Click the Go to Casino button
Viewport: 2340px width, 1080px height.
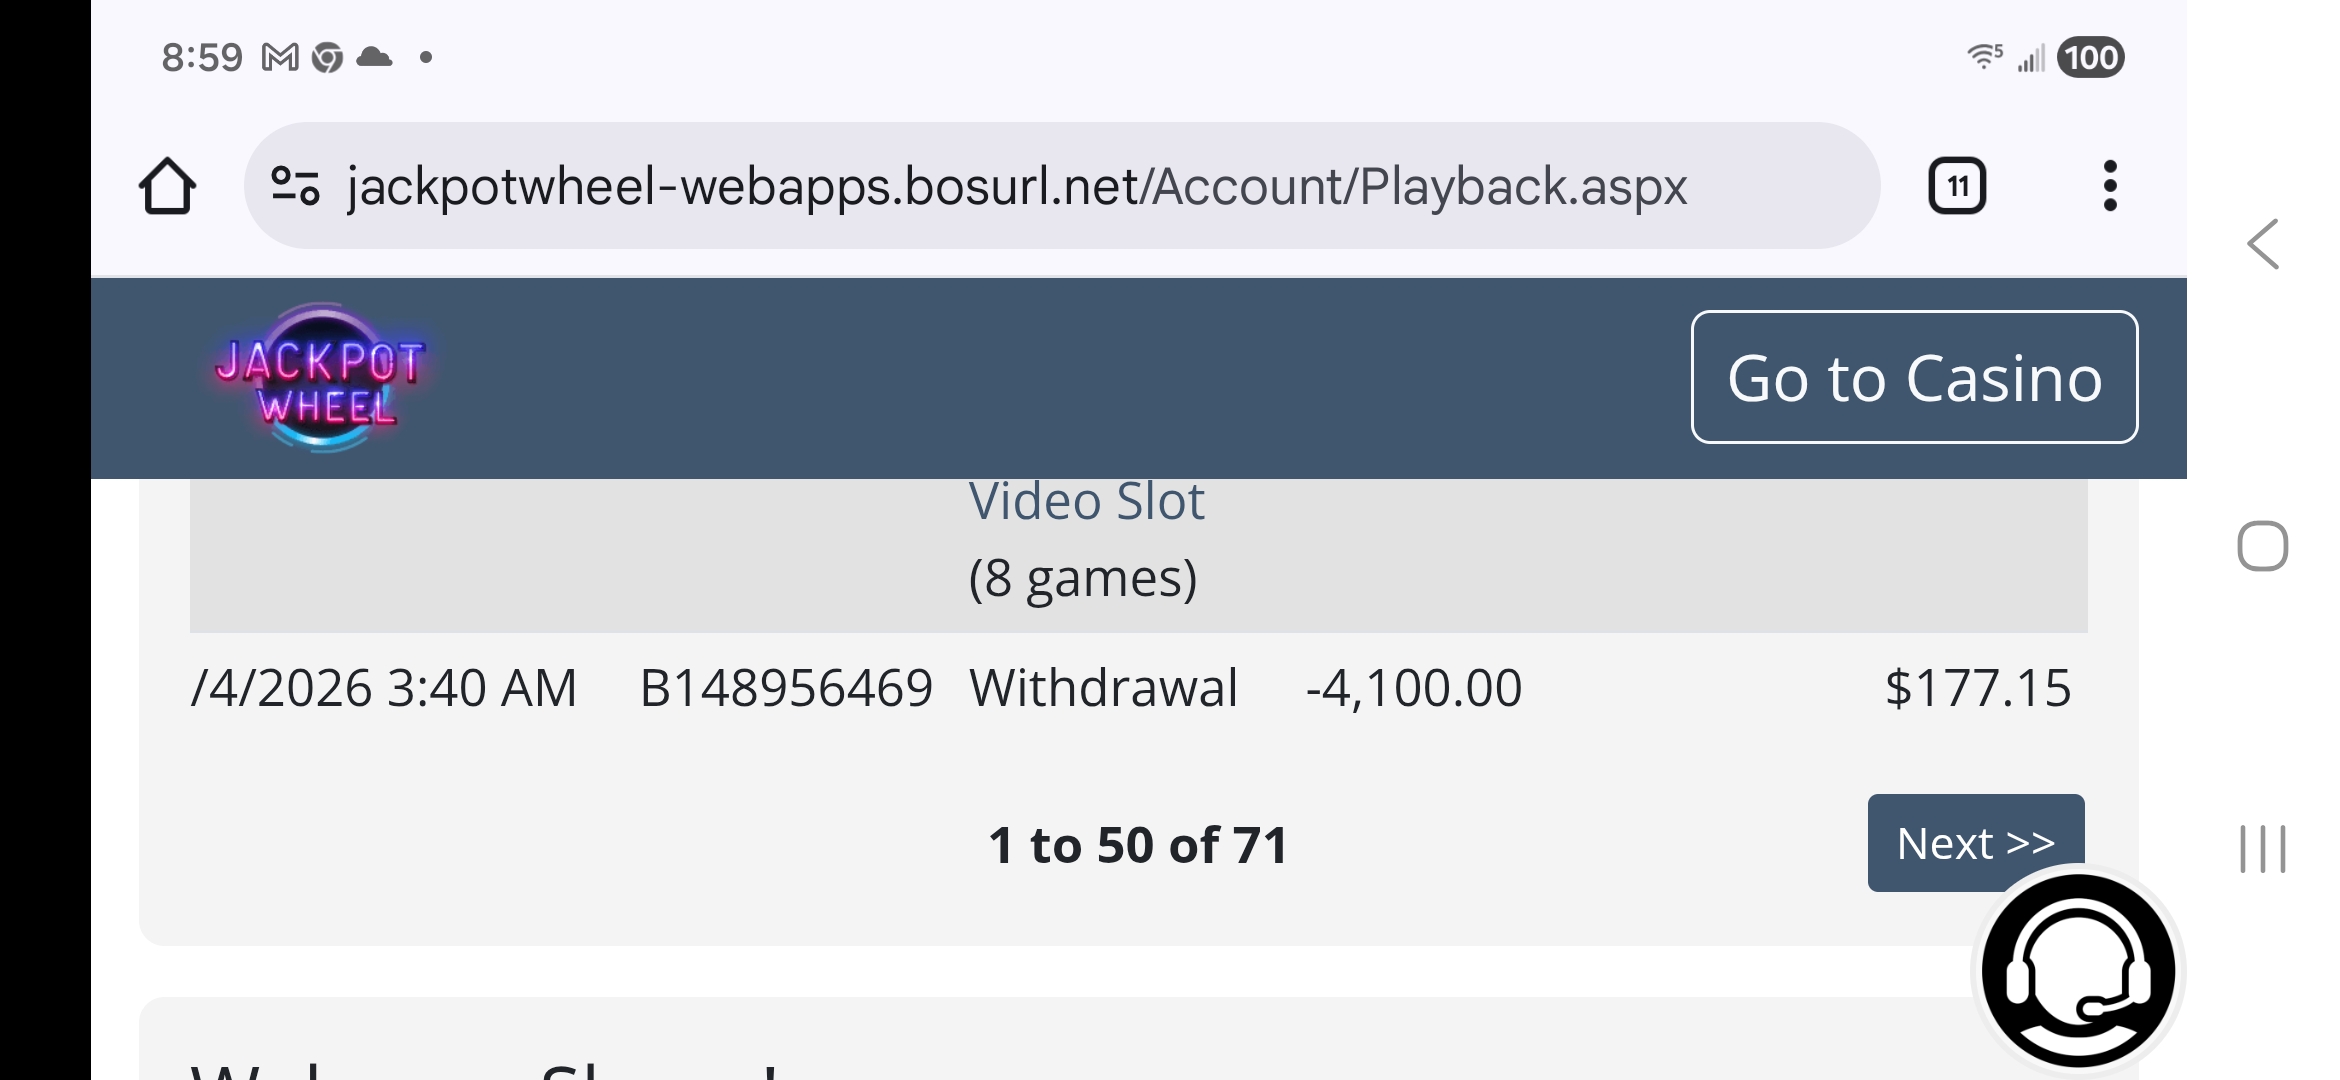(1914, 378)
